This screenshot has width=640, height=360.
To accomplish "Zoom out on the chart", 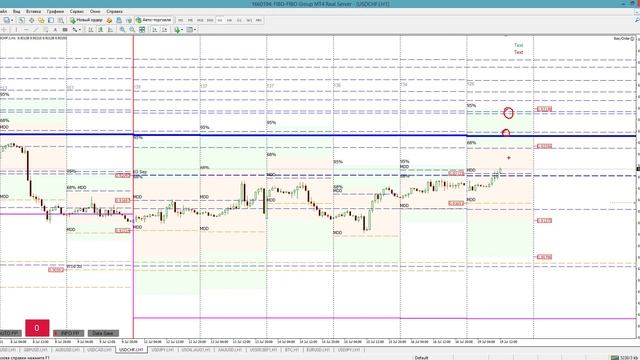I will click(x=132, y=29).
